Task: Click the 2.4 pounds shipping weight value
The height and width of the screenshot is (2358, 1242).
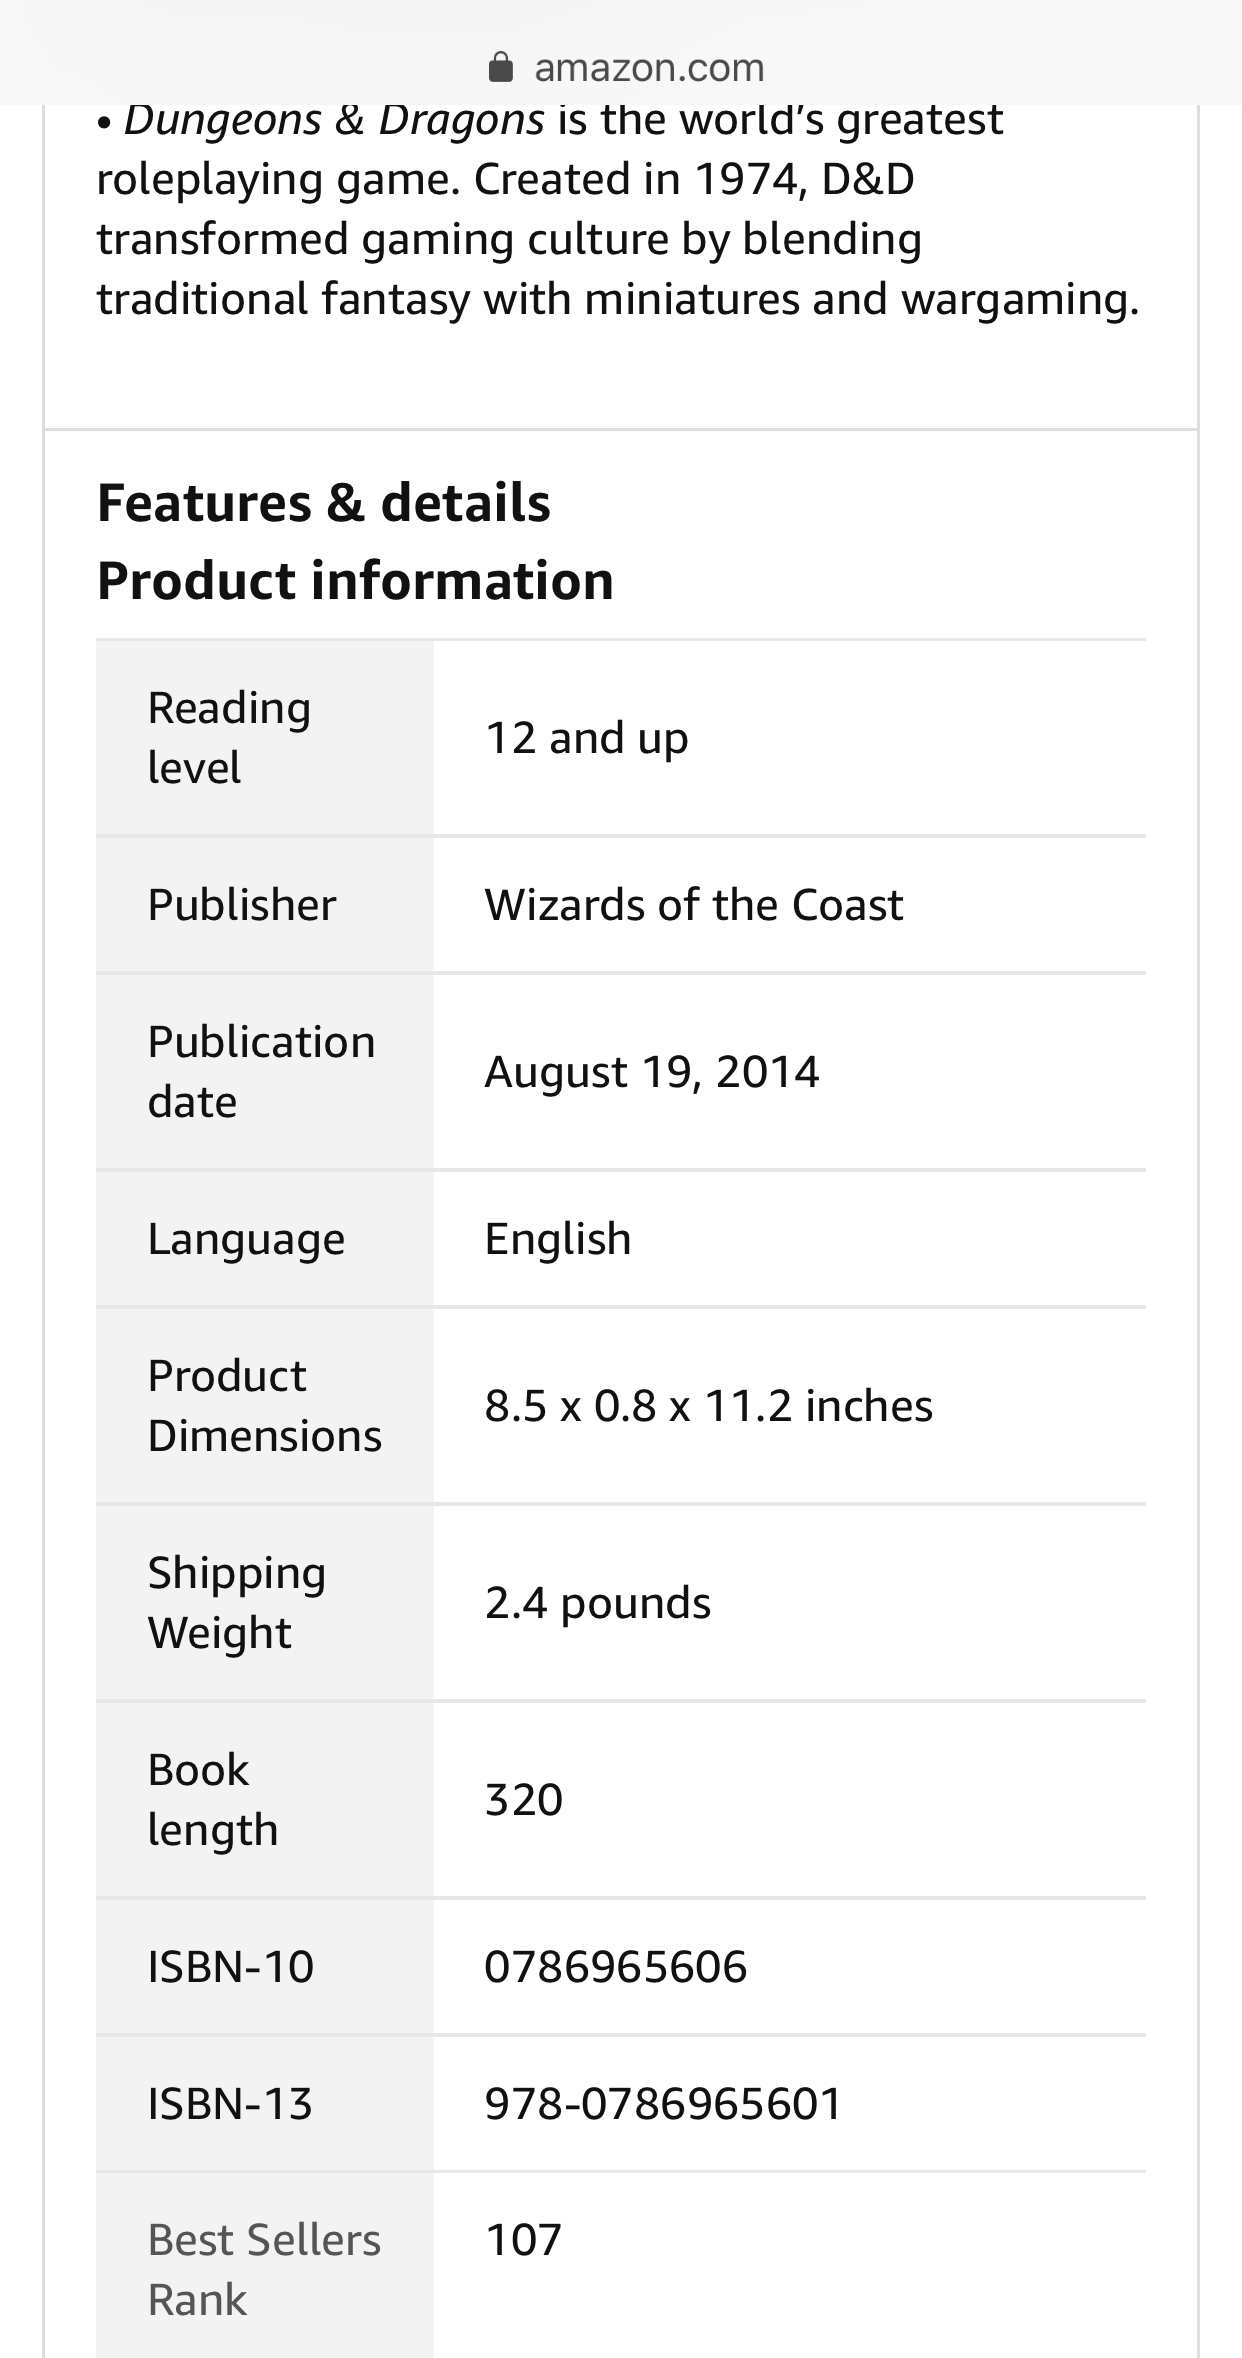Action: click(598, 1603)
